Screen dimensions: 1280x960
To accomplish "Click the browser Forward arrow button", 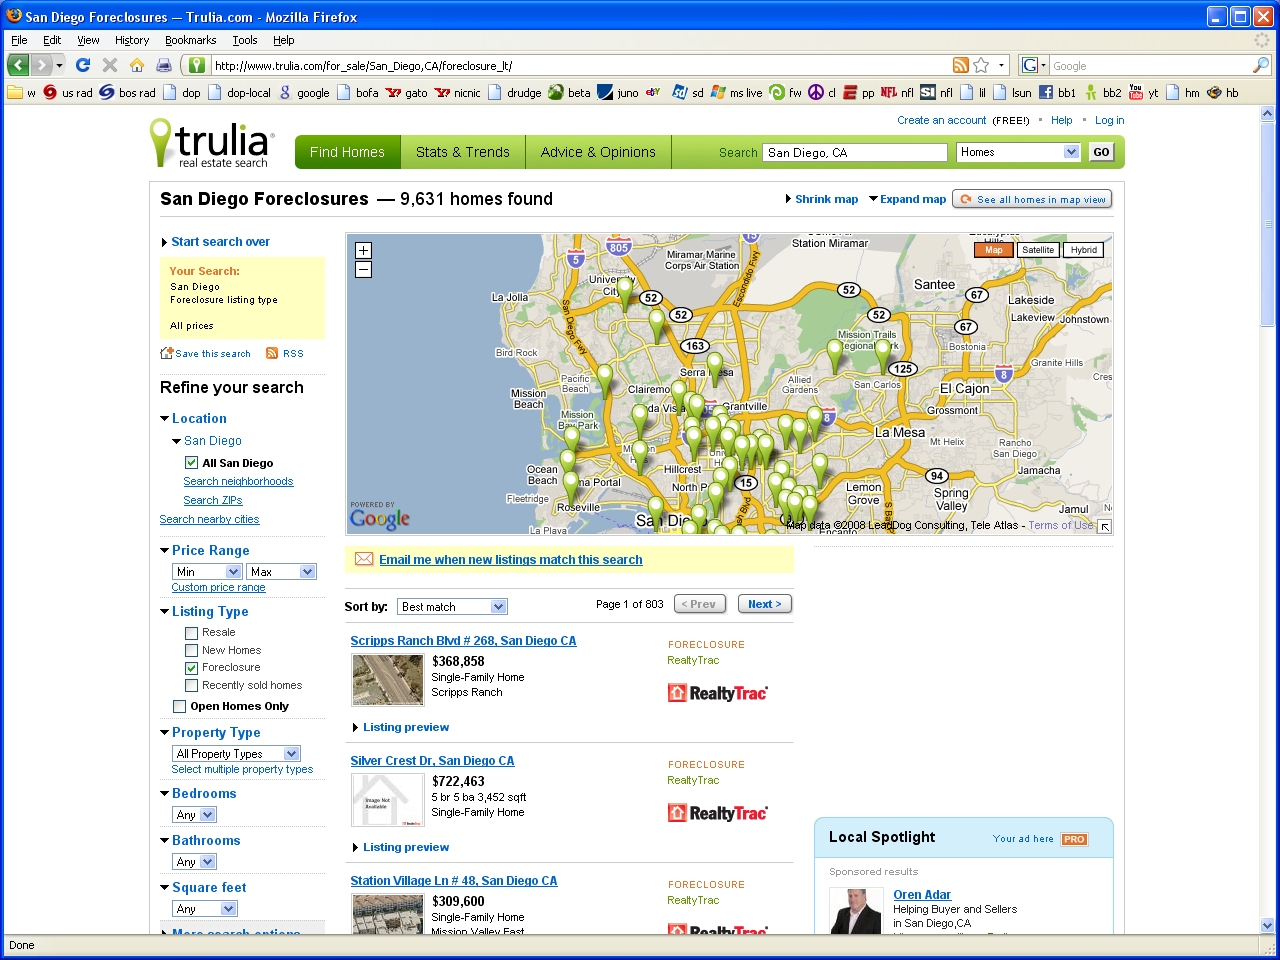I will (42, 65).
